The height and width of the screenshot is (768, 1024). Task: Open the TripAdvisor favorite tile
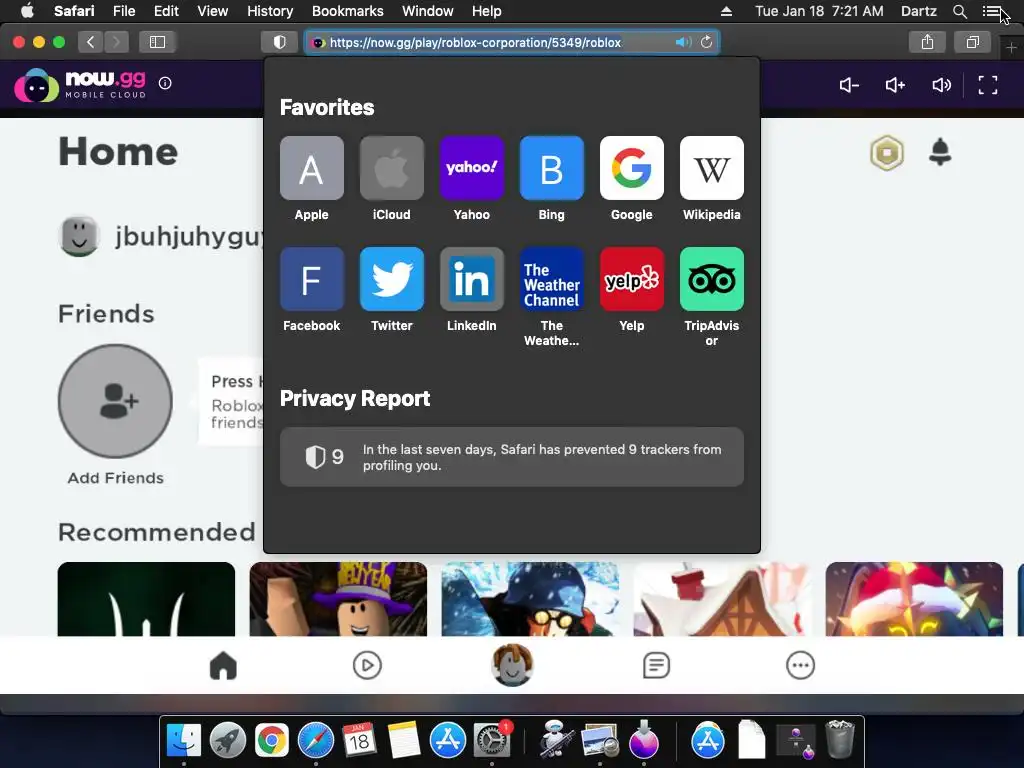coord(712,279)
